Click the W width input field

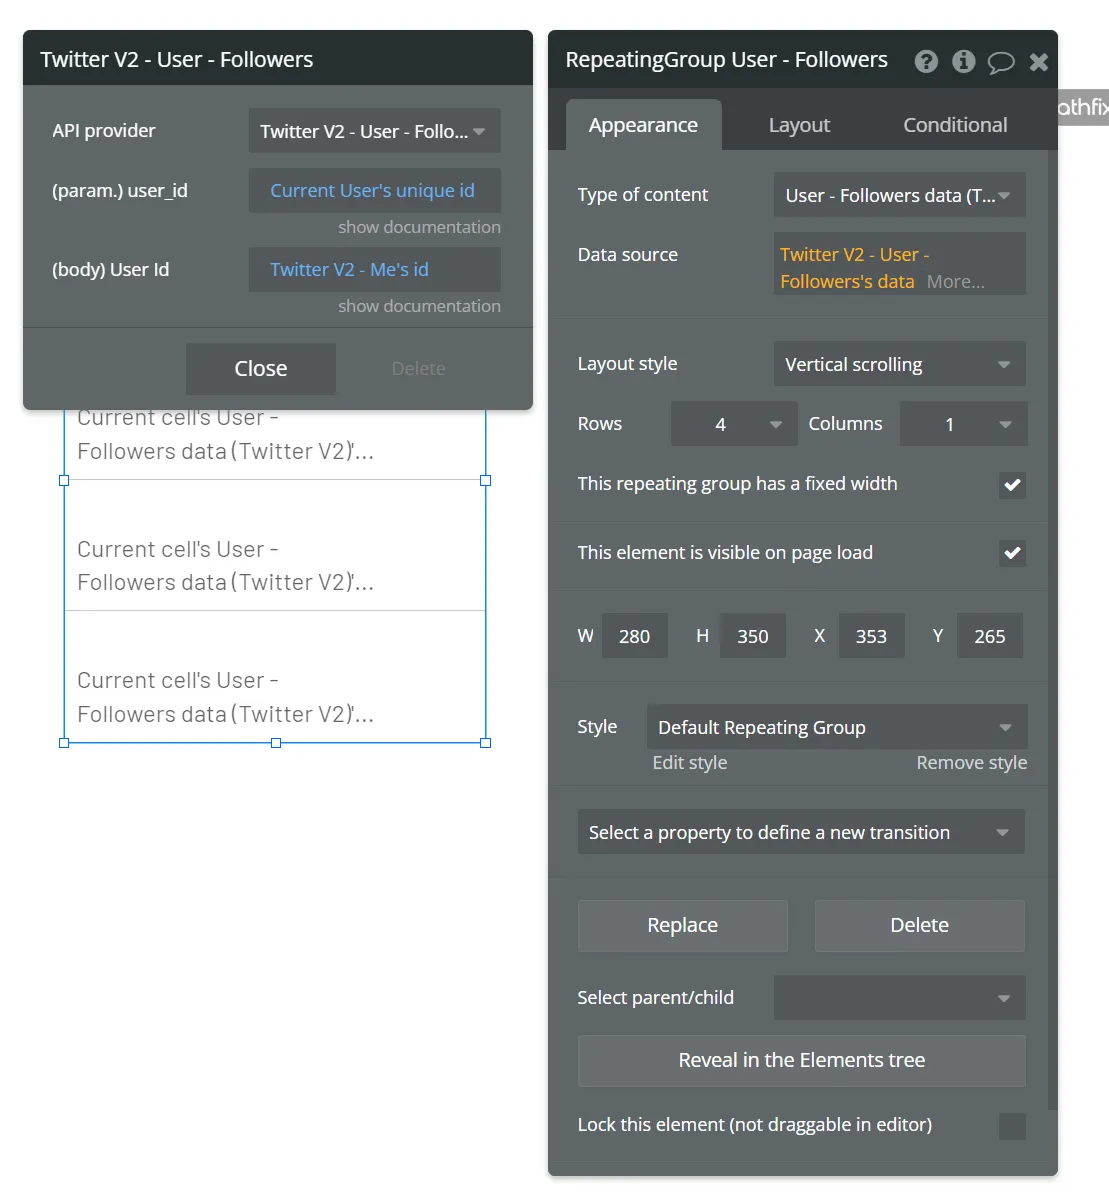point(634,636)
